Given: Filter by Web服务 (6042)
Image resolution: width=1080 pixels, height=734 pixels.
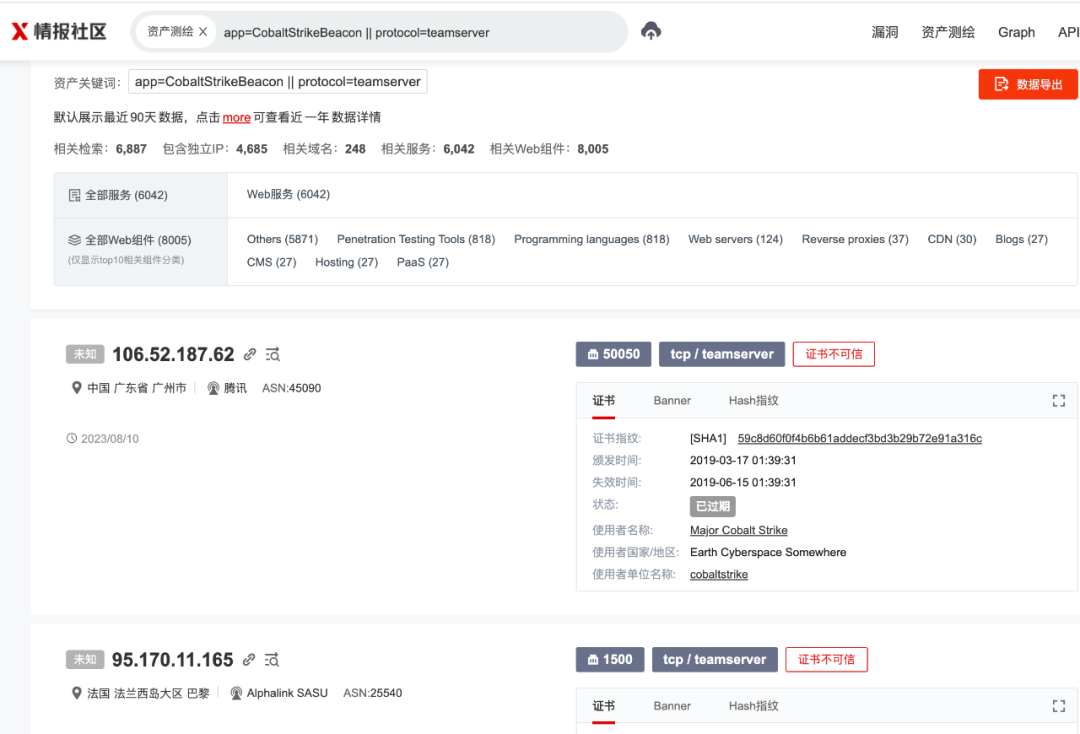Looking at the screenshot, I should (288, 194).
